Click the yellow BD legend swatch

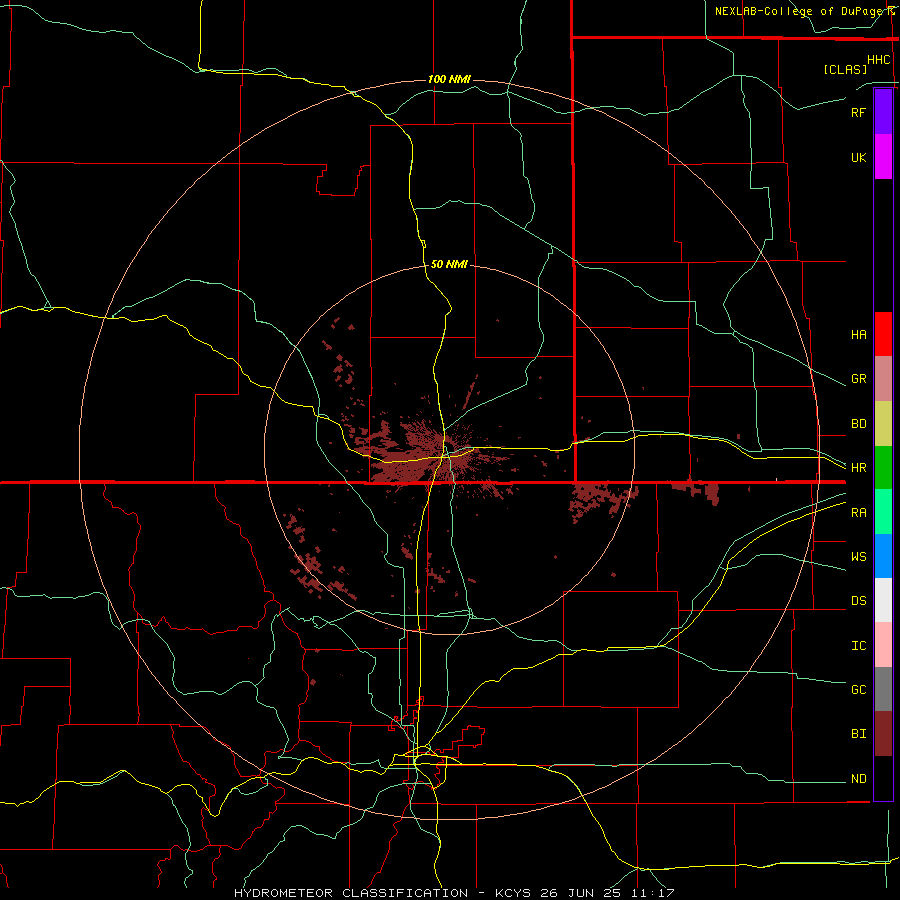[883, 424]
